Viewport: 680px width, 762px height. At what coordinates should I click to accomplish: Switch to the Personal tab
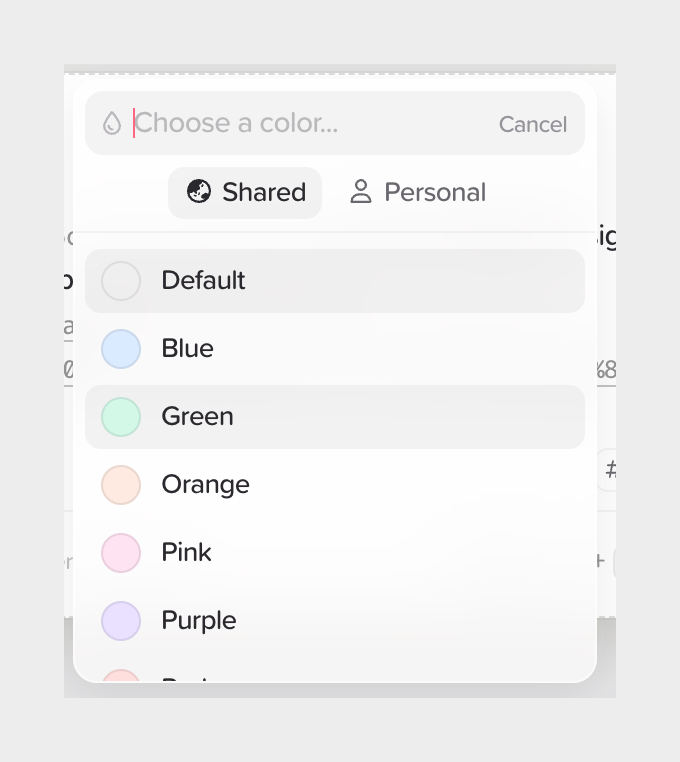pos(417,192)
